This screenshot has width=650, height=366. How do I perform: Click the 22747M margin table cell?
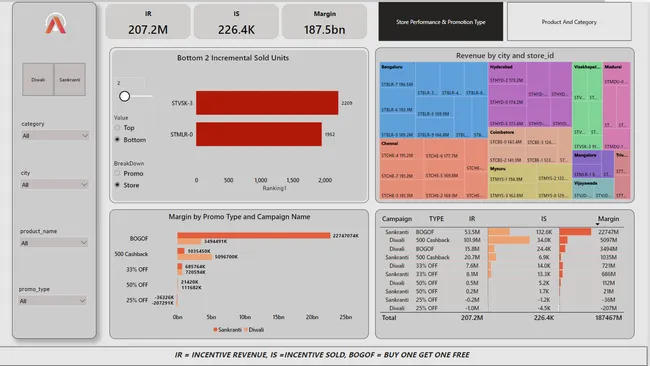(x=608, y=232)
